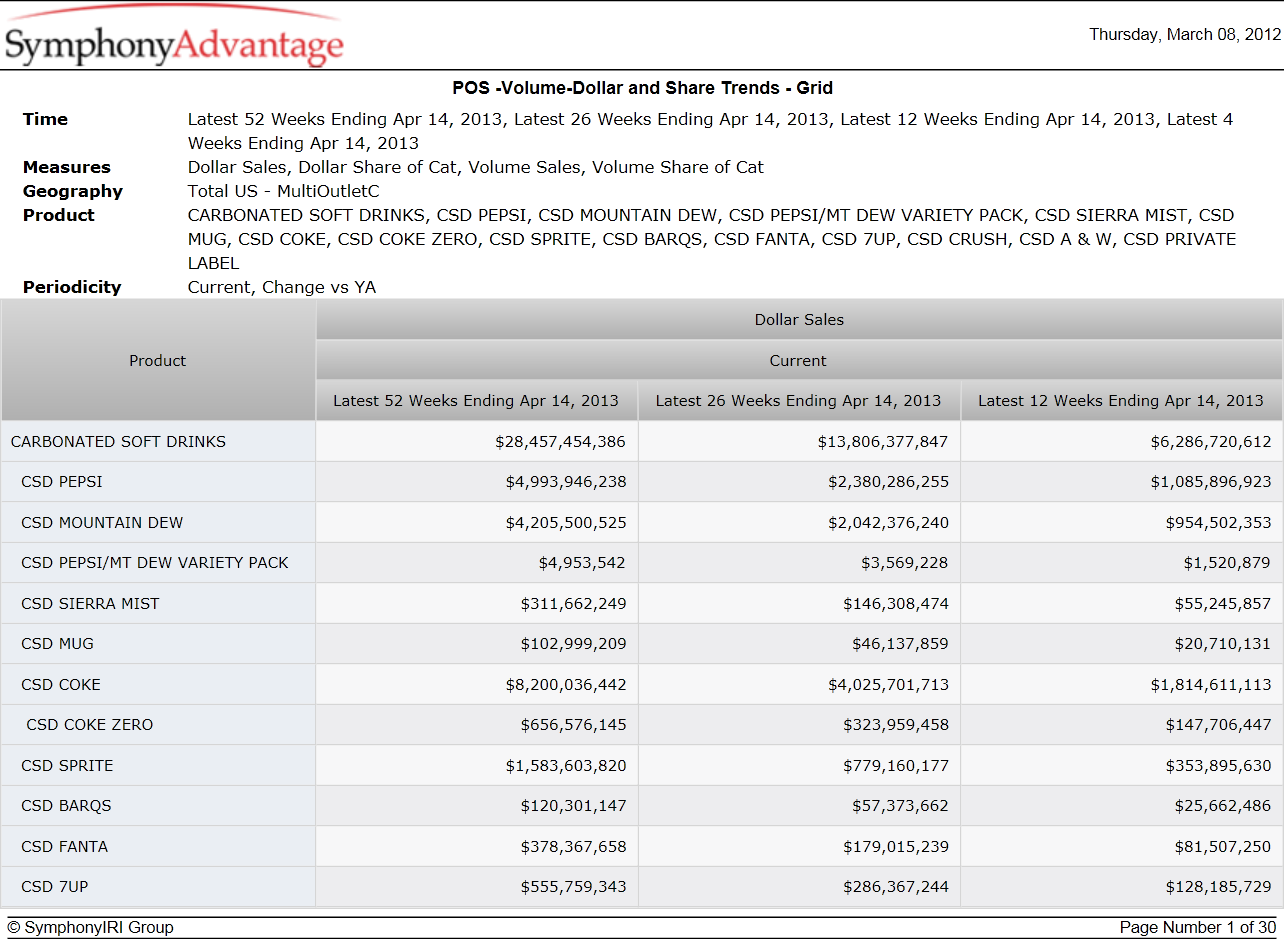Click the $378,367,658 Fanta cell

[477, 846]
